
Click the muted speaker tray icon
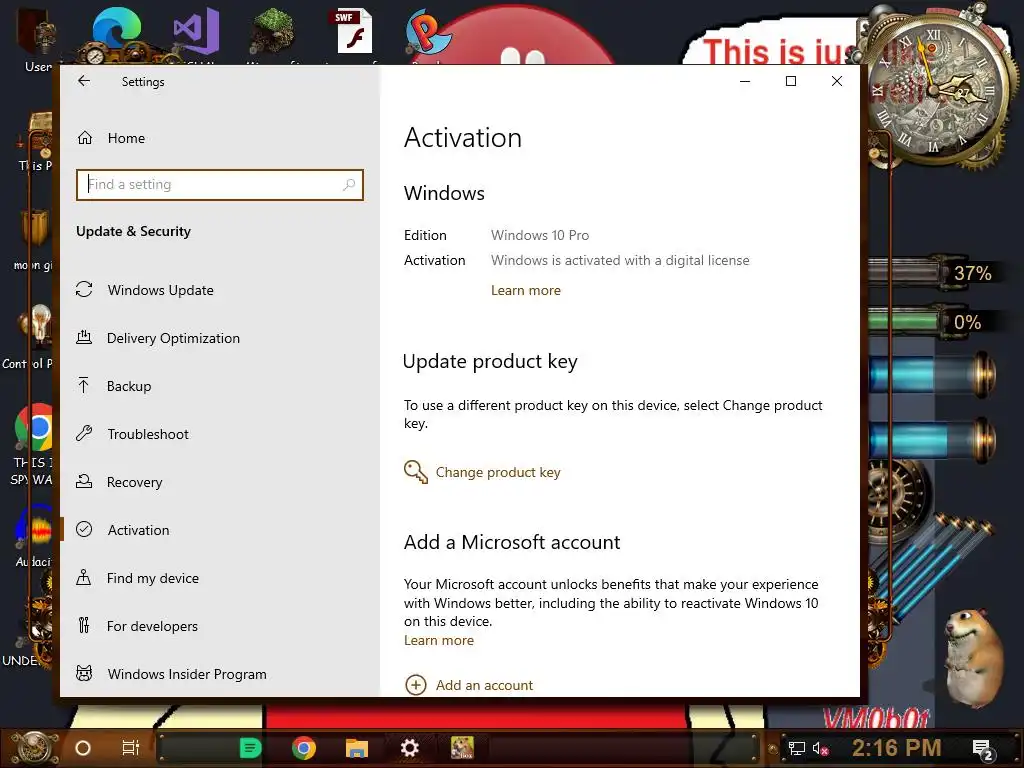tap(820, 748)
